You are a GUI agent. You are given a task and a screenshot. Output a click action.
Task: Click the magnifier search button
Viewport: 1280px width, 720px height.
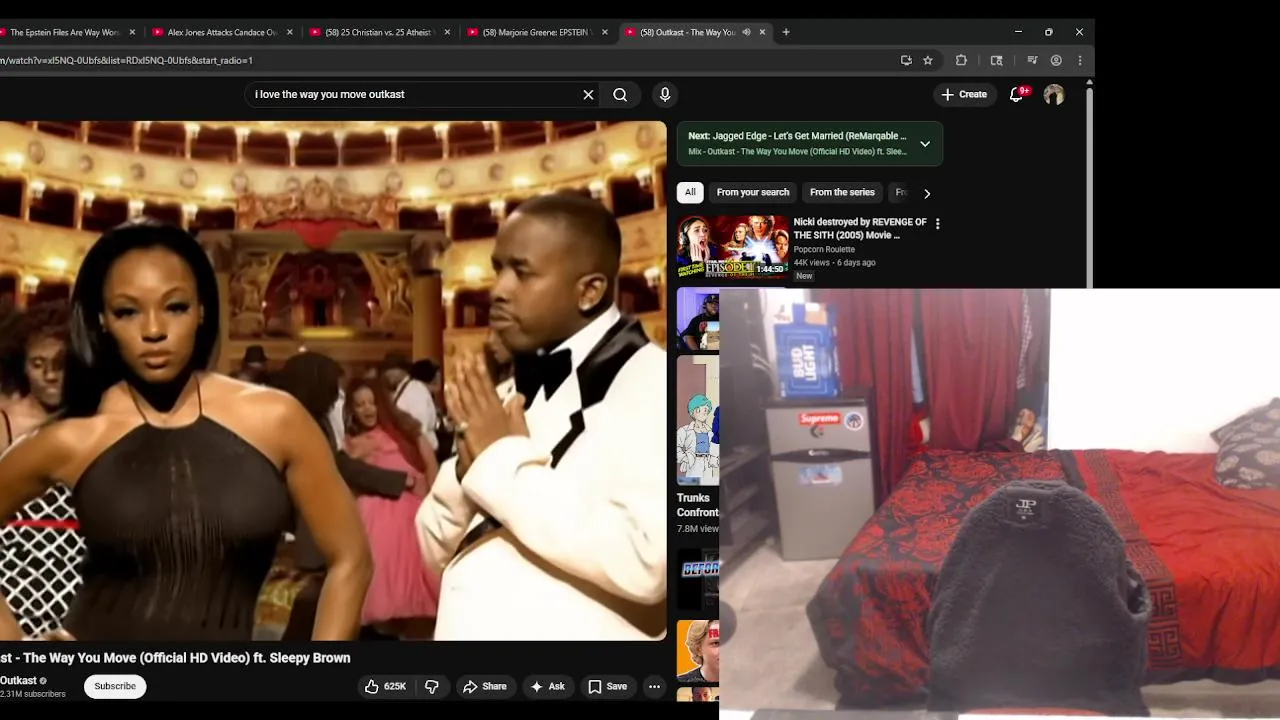pyautogui.click(x=620, y=95)
